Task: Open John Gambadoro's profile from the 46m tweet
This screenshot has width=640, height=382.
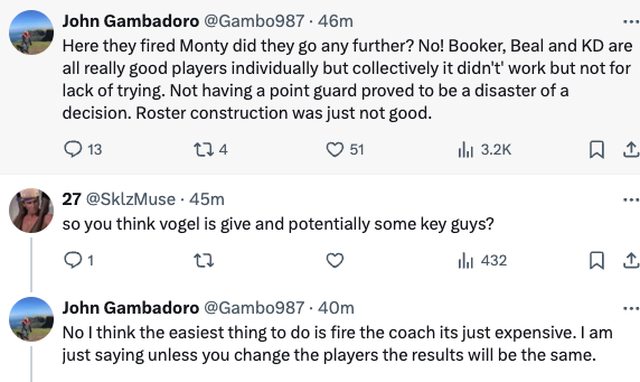Action: pyautogui.click(x=131, y=21)
